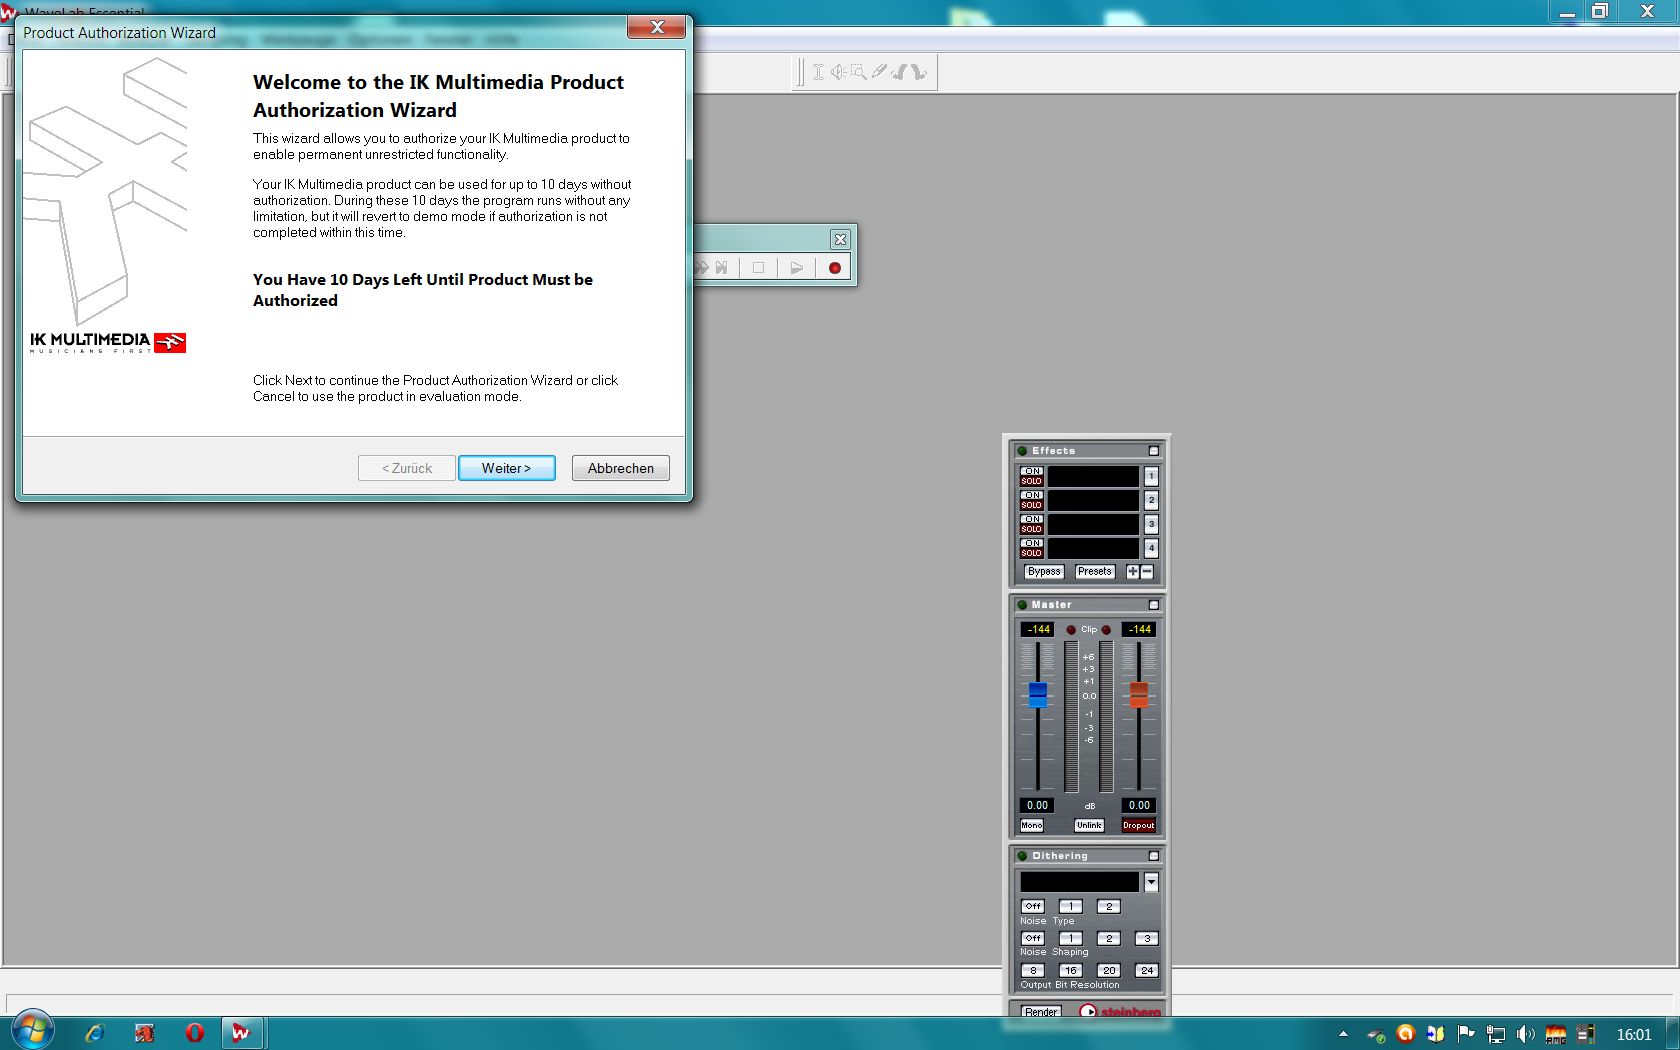Solo effect slot 1
Screen dimensions: 1680x1050
point(1032,481)
